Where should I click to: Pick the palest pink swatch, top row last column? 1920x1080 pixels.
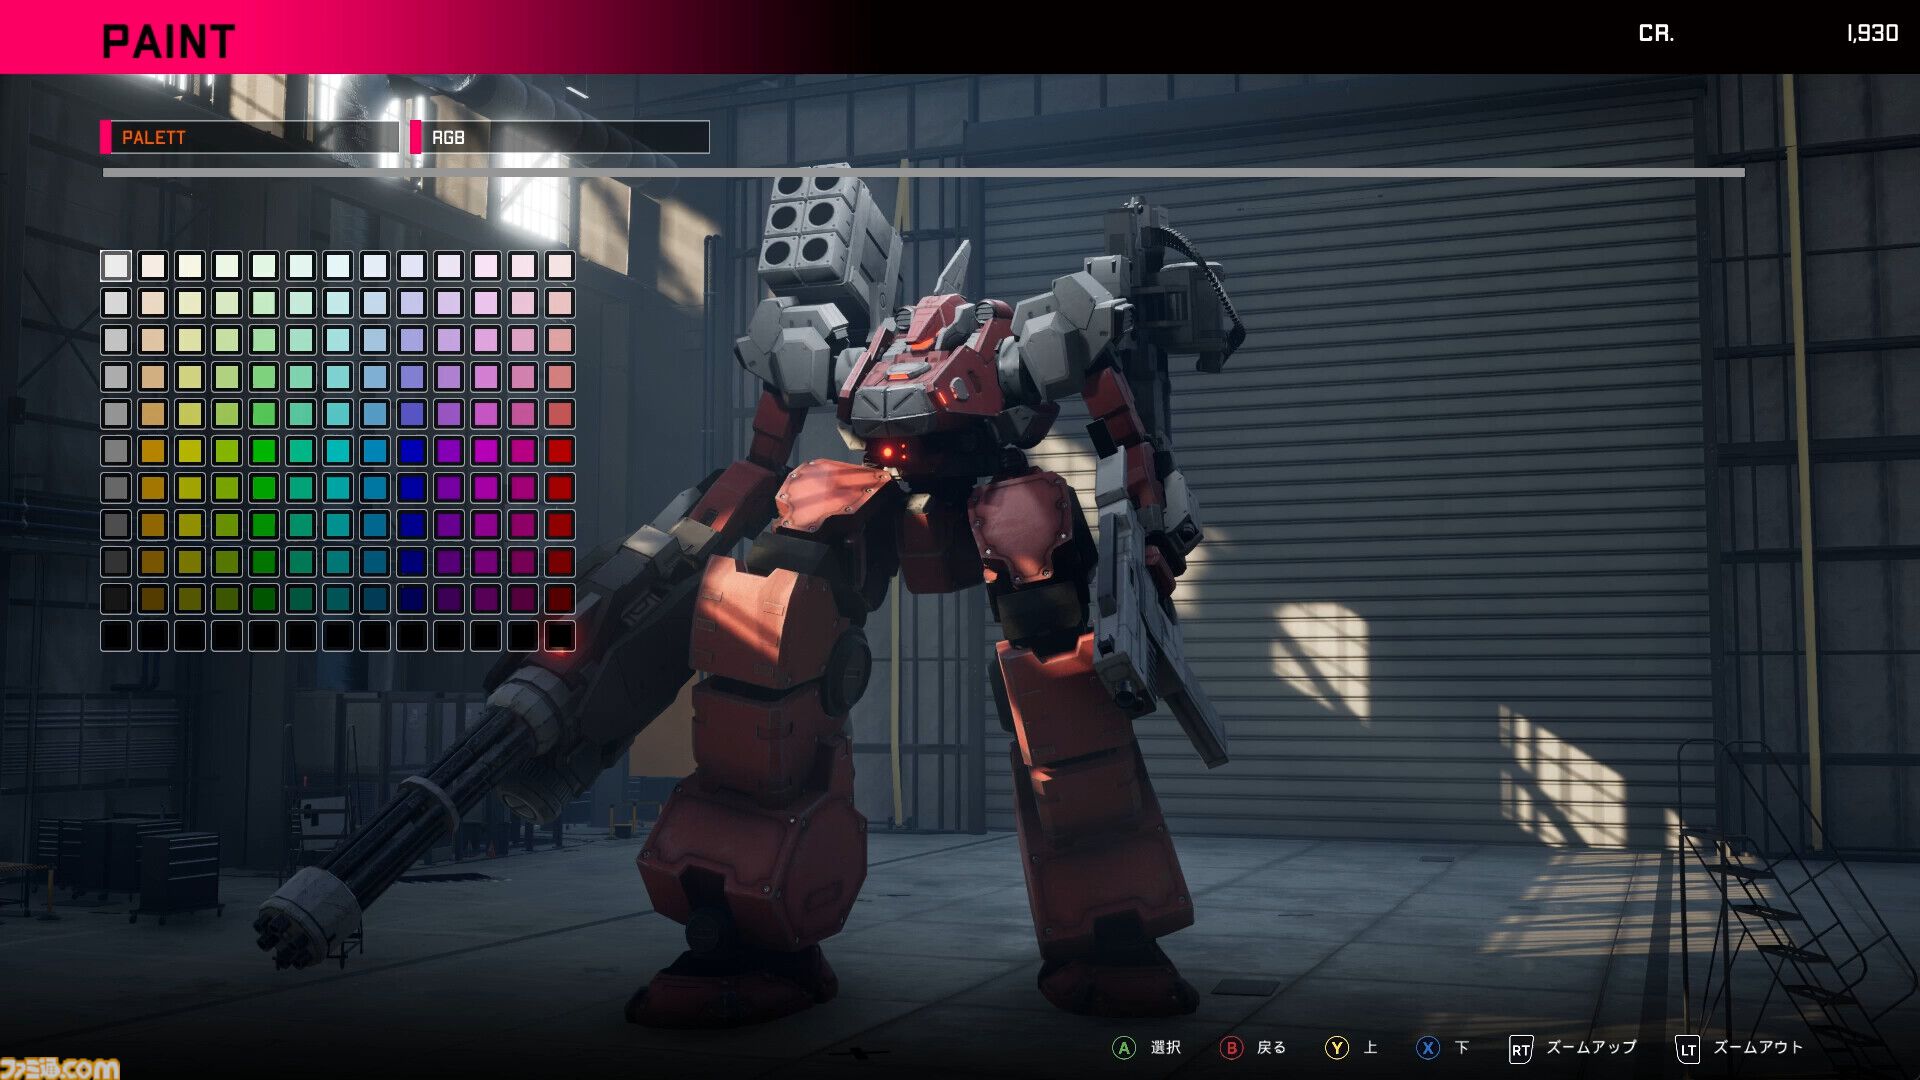(x=560, y=265)
